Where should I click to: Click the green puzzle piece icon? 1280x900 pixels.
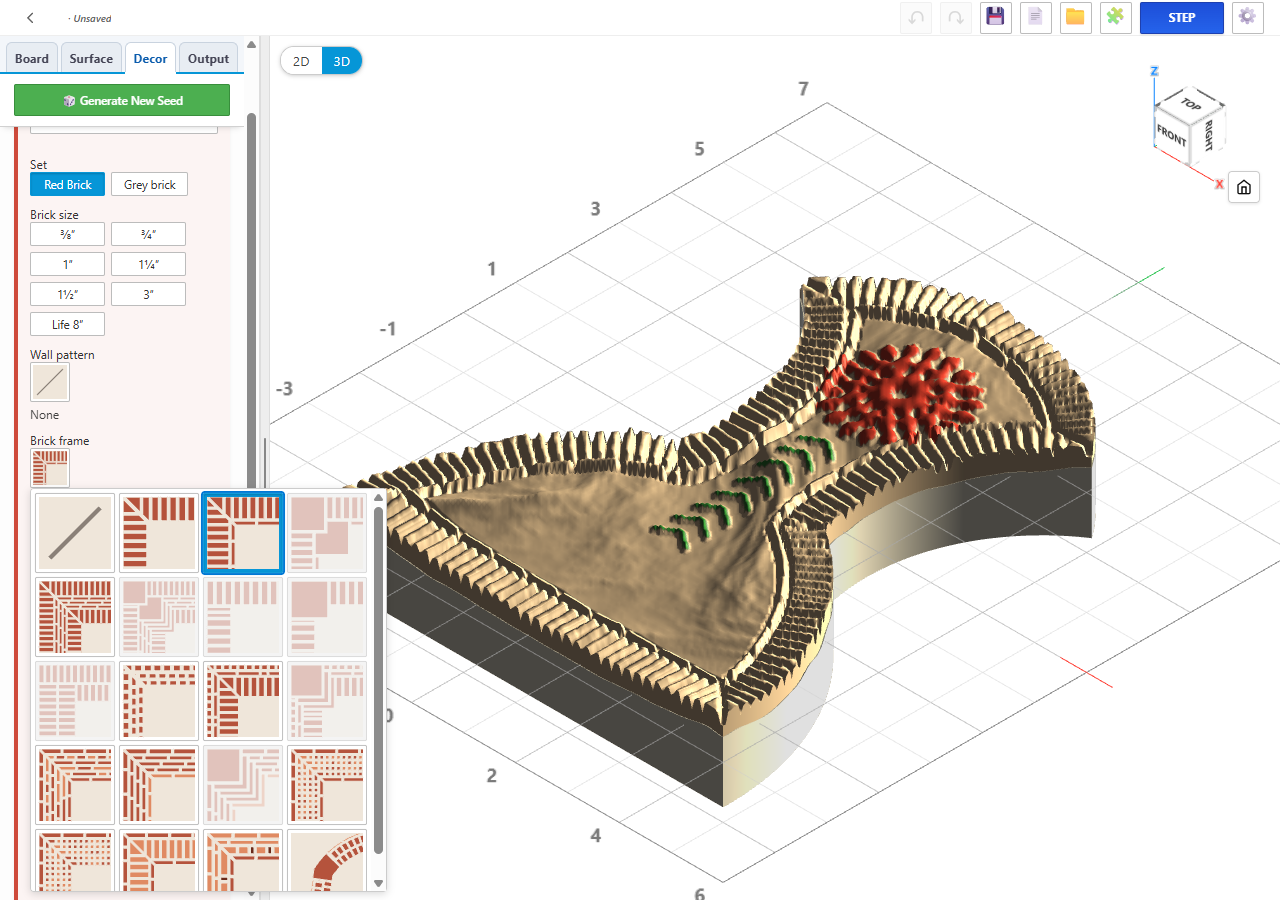pos(1115,17)
